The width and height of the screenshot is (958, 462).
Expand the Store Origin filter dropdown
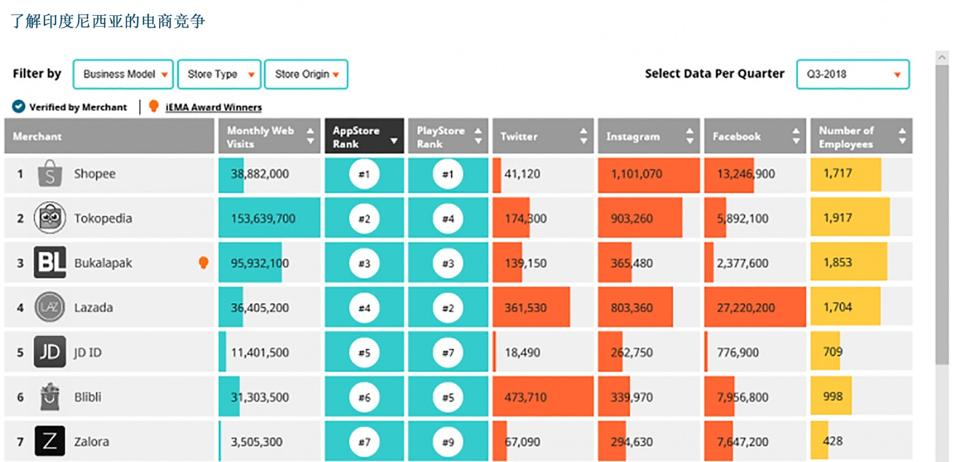307,75
